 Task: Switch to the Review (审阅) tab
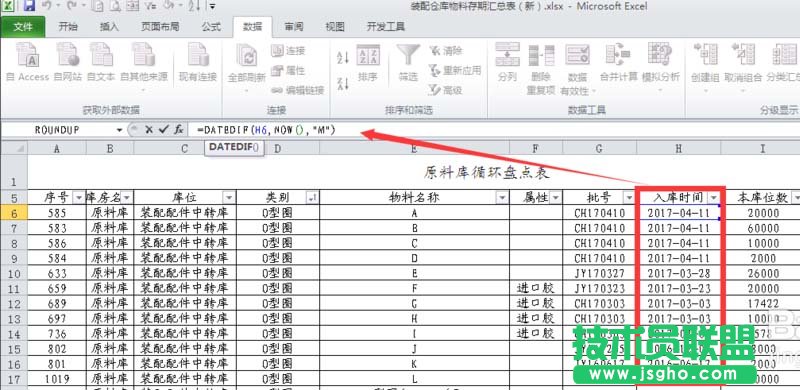tap(294, 27)
